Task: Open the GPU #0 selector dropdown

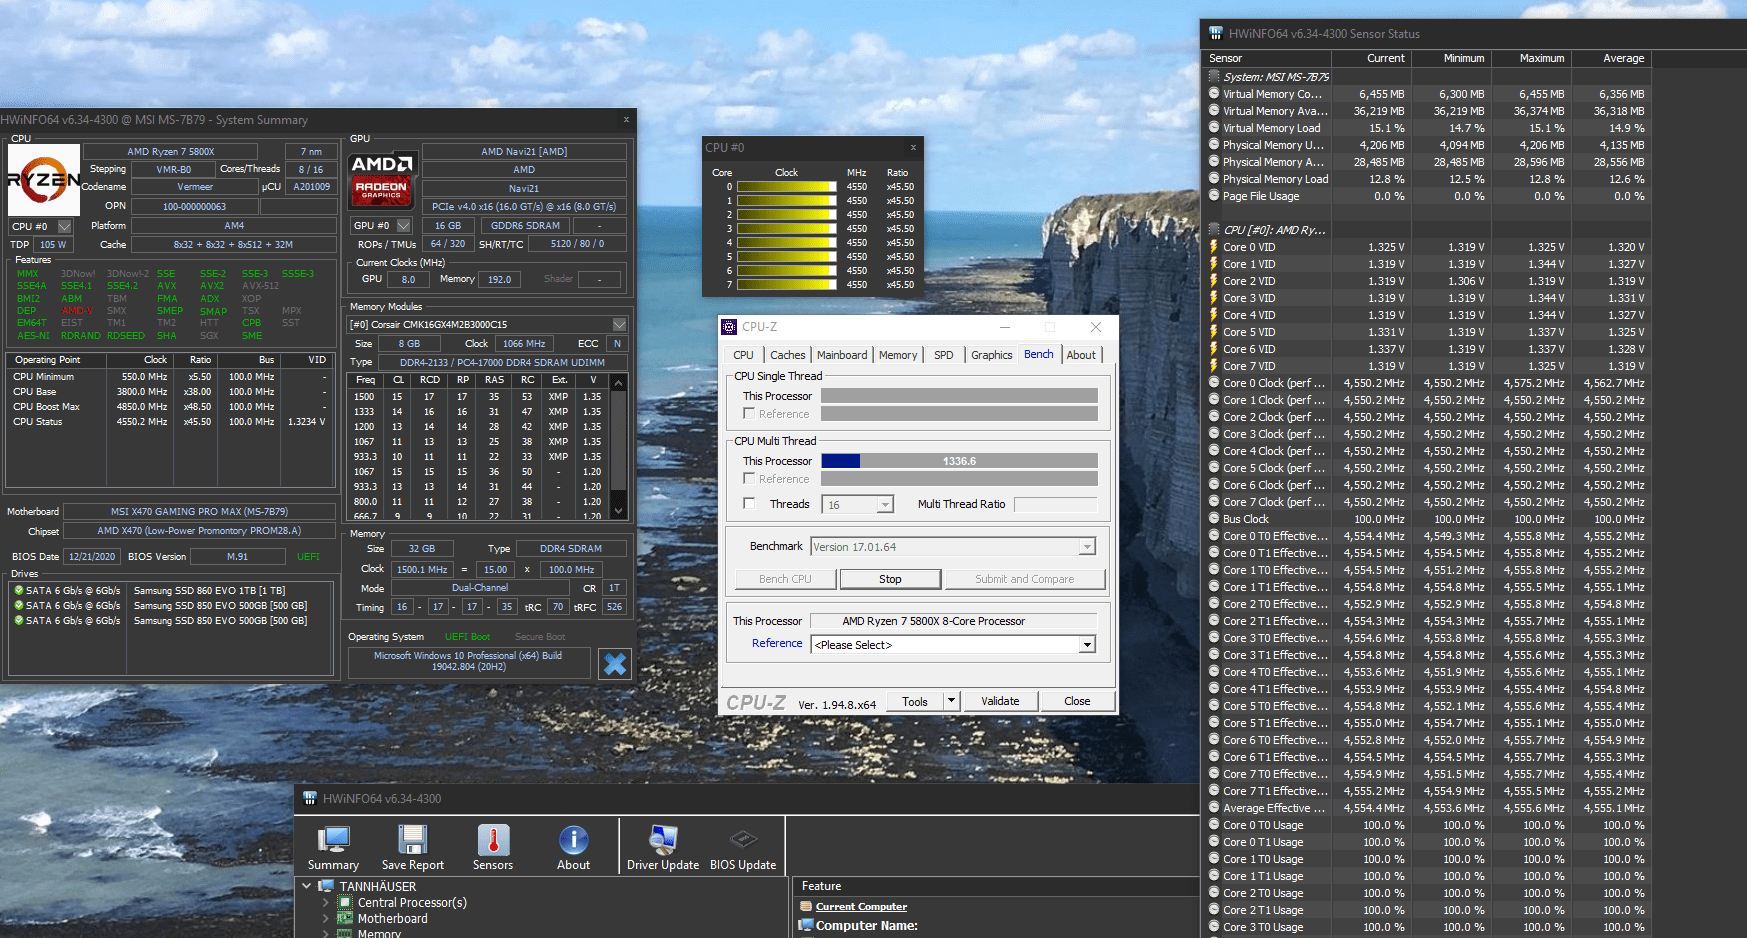Action: pos(404,226)
